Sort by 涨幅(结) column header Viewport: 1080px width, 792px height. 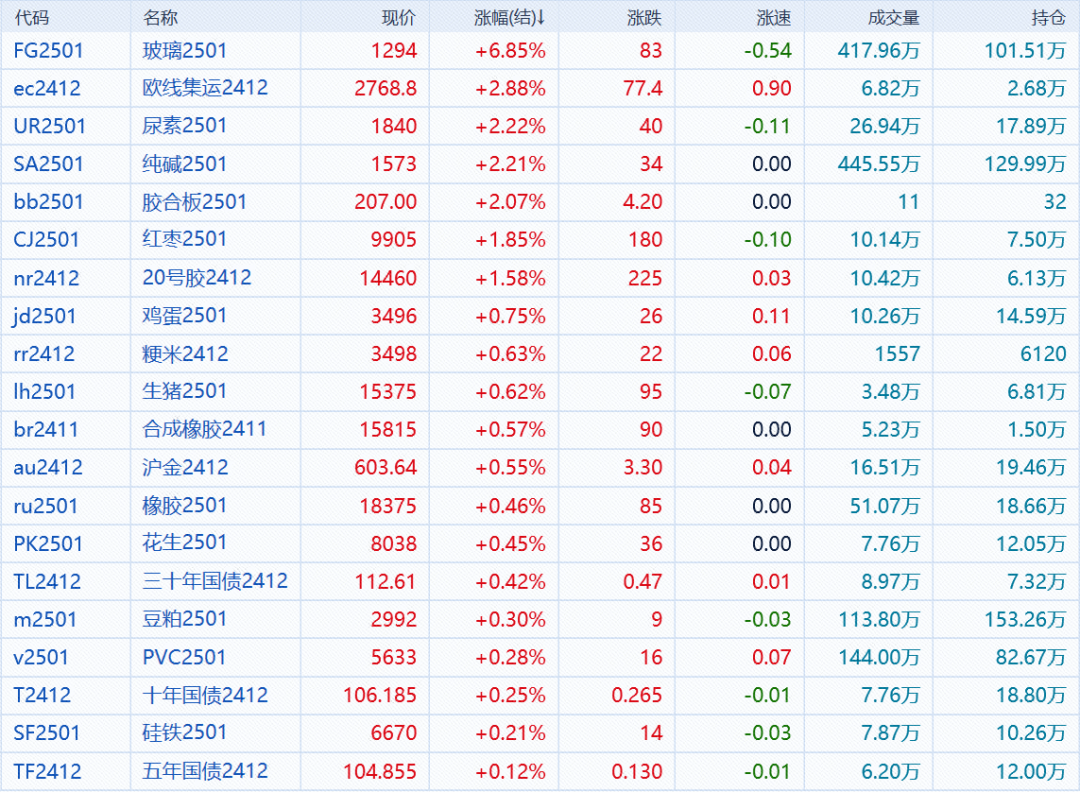509,18
